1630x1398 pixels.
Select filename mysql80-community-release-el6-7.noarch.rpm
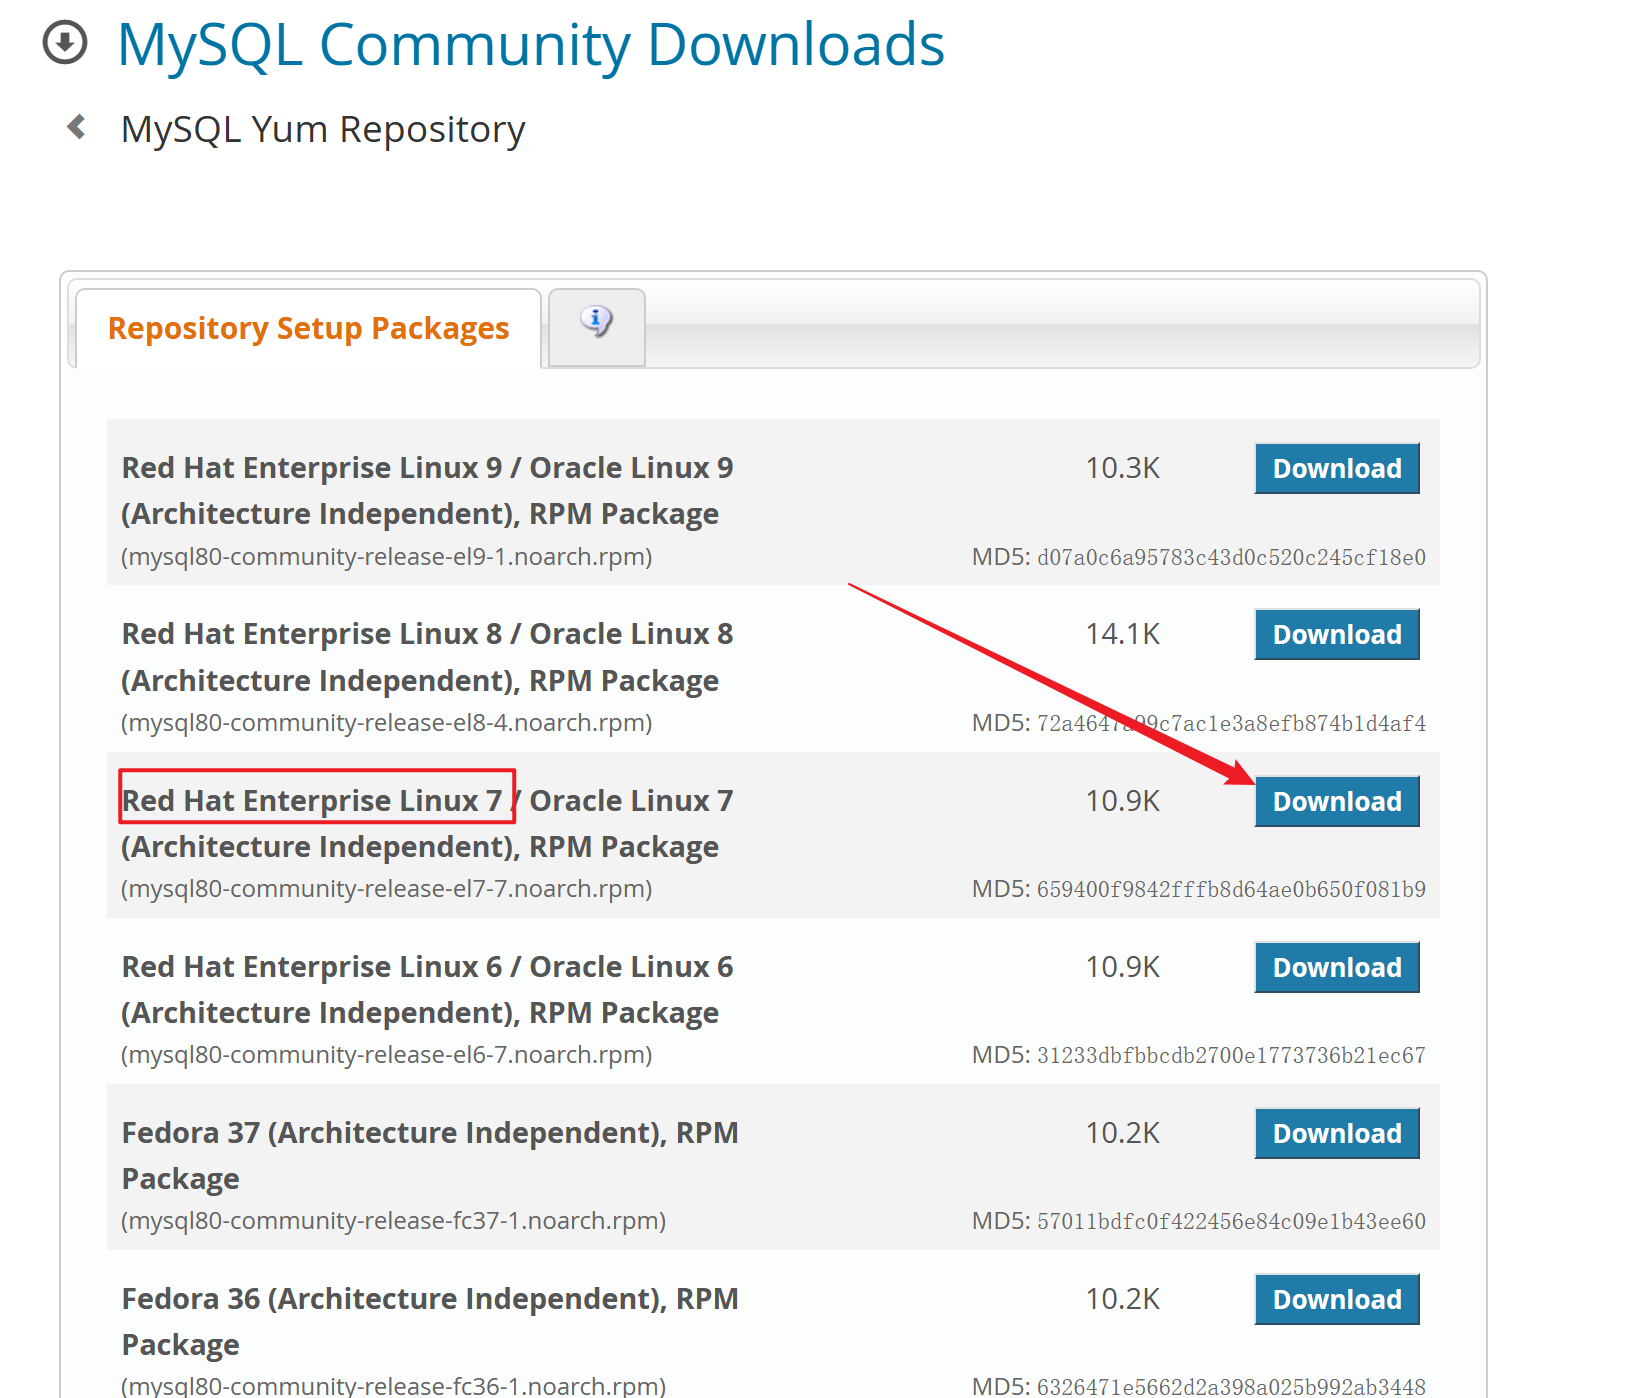tap(387, 1055)
